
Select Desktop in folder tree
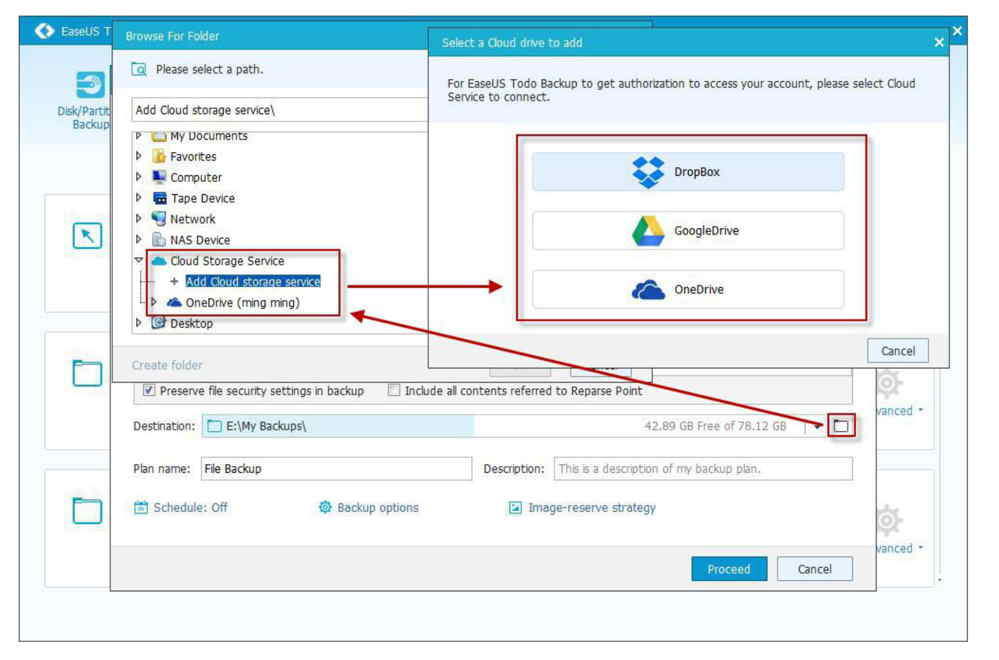[x=191, y=324]
